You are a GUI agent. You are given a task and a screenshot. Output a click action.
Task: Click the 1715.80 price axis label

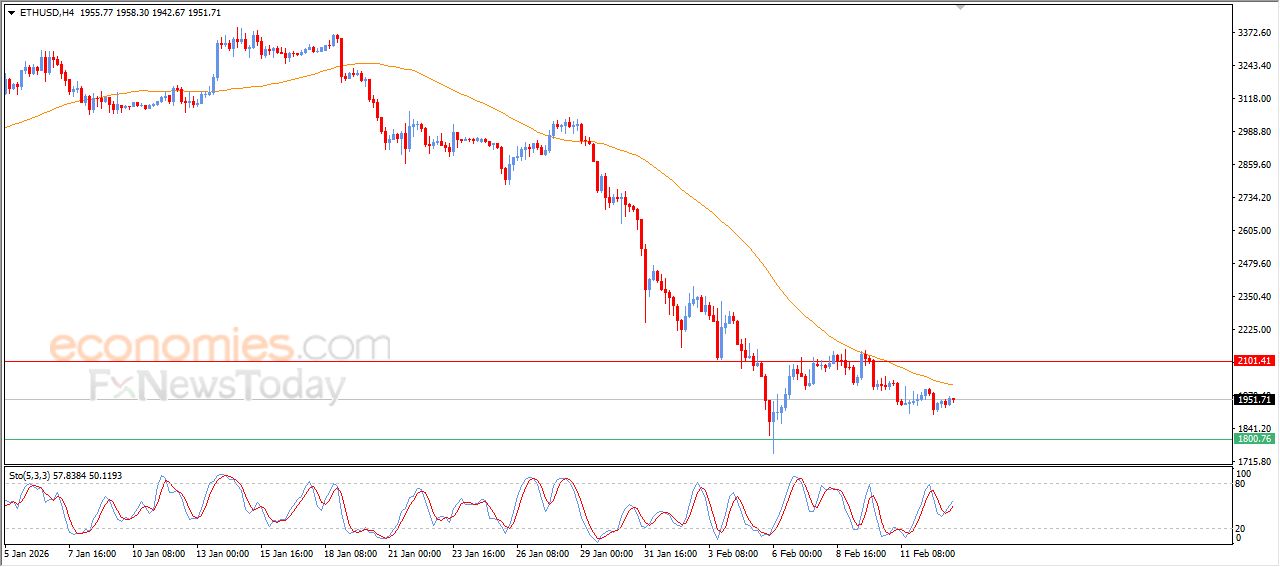point(1254,461)
